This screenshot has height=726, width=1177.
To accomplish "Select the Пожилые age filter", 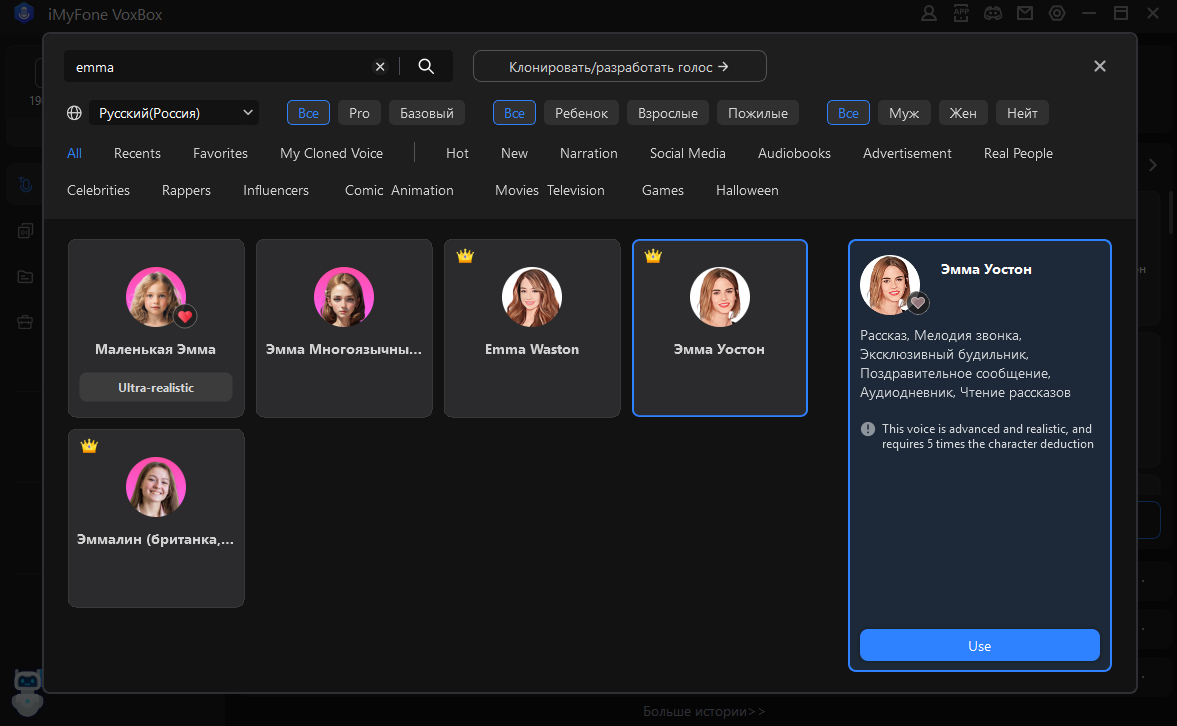I will [757, 113].
